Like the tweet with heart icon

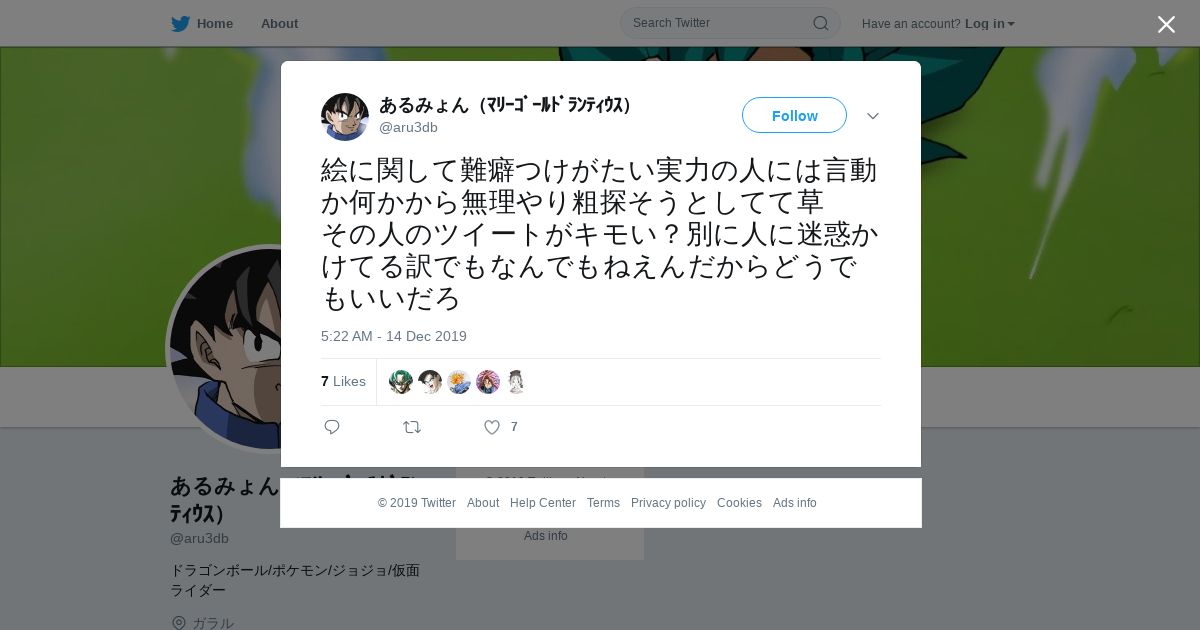(x=492, y=427)
